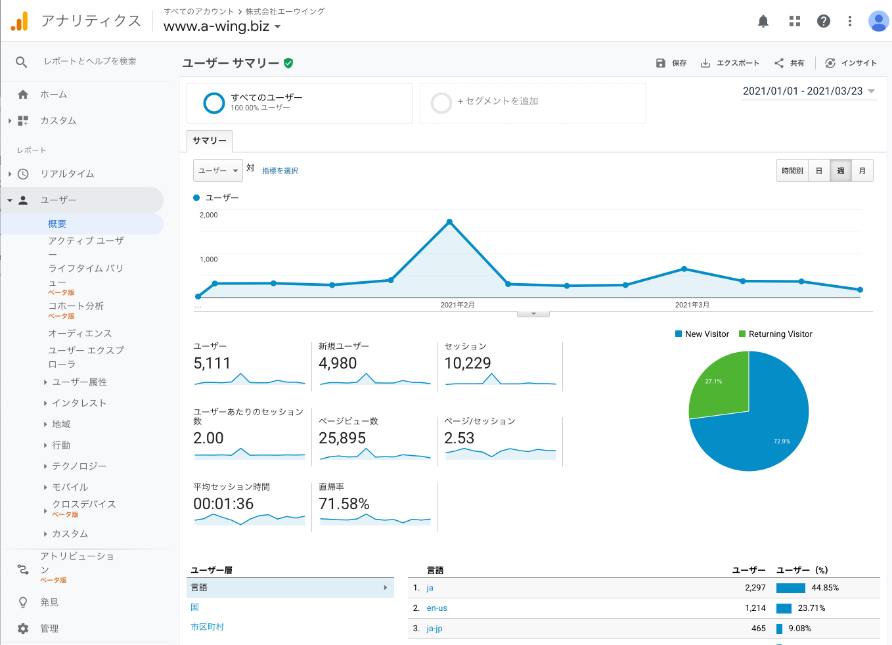
Task: Click the help question mark icon
Action: [823, 21]
